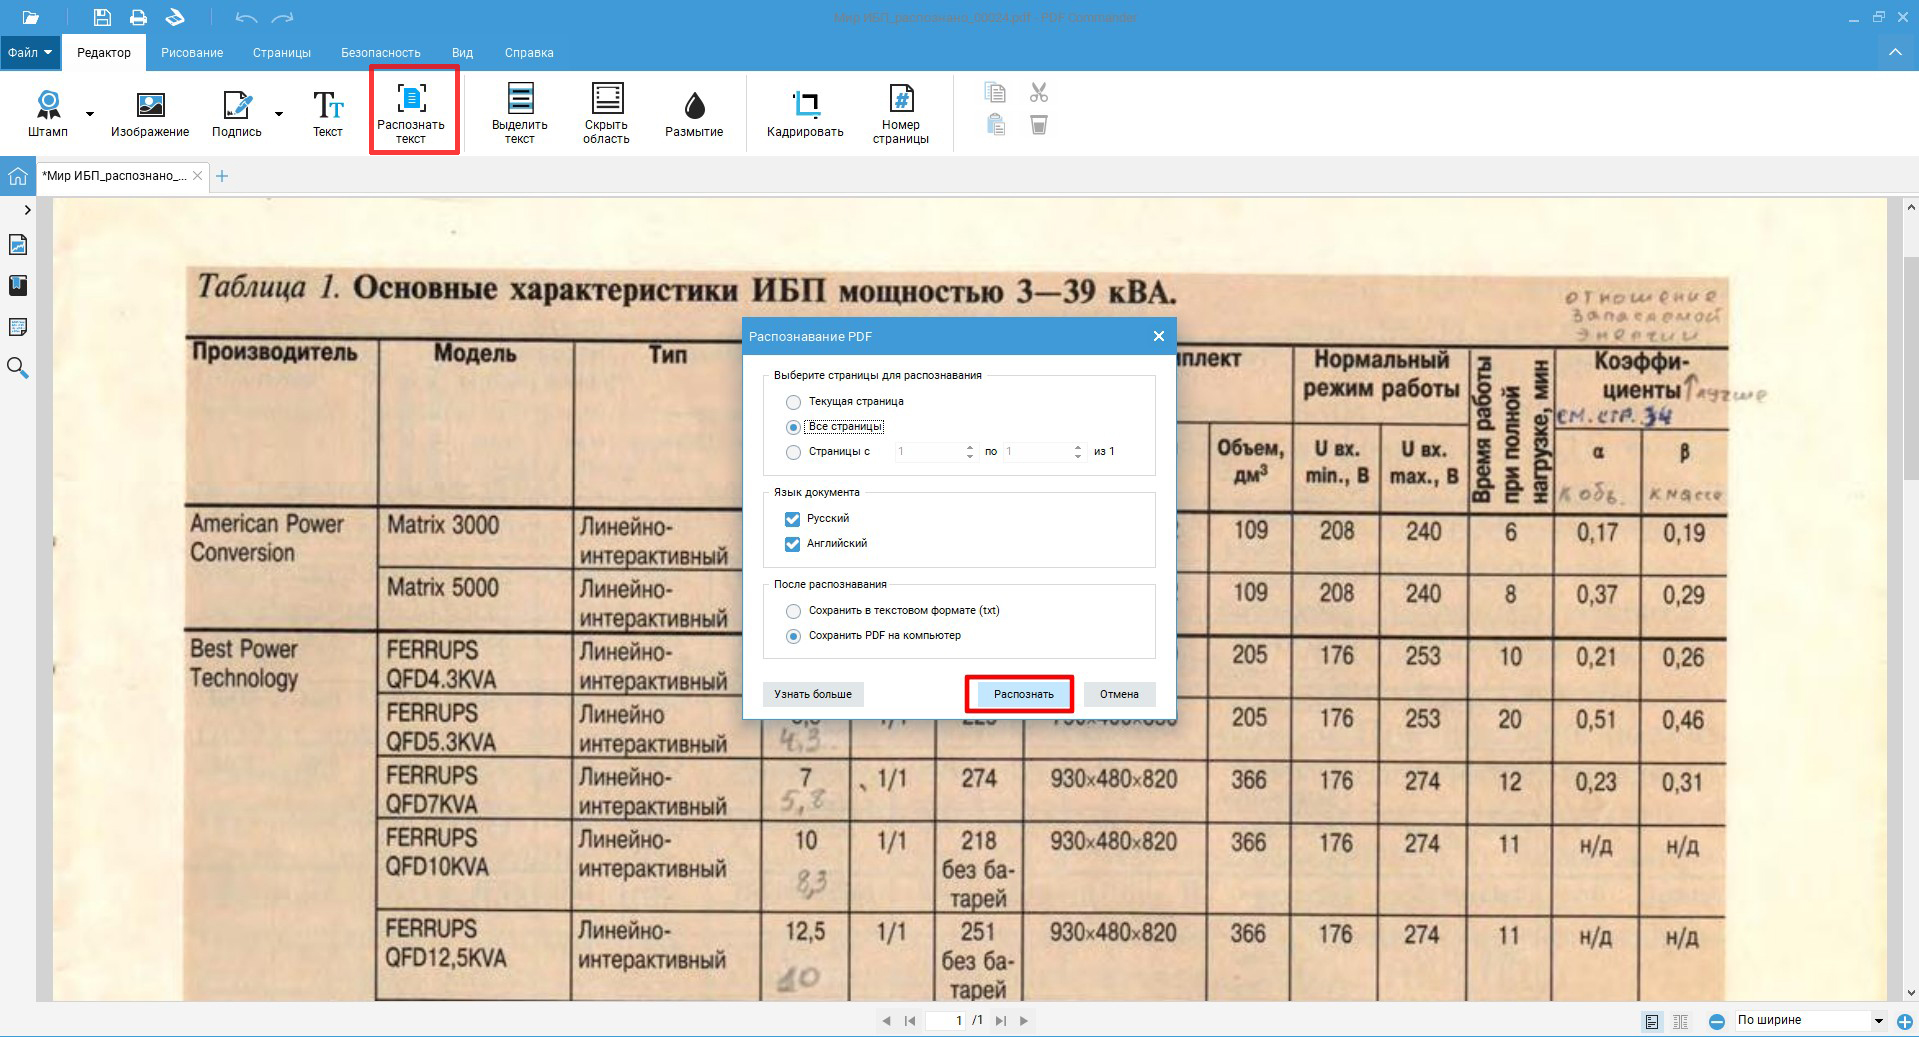Collapse the ribbon with the chevron

pyautogui.click(x=1895, y=52)
